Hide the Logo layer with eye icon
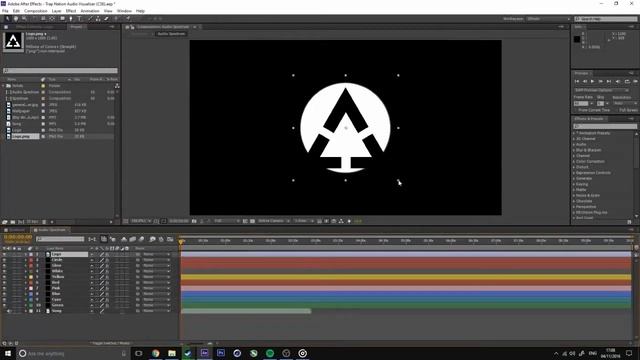The image size is (640, 360). point(4,254)
